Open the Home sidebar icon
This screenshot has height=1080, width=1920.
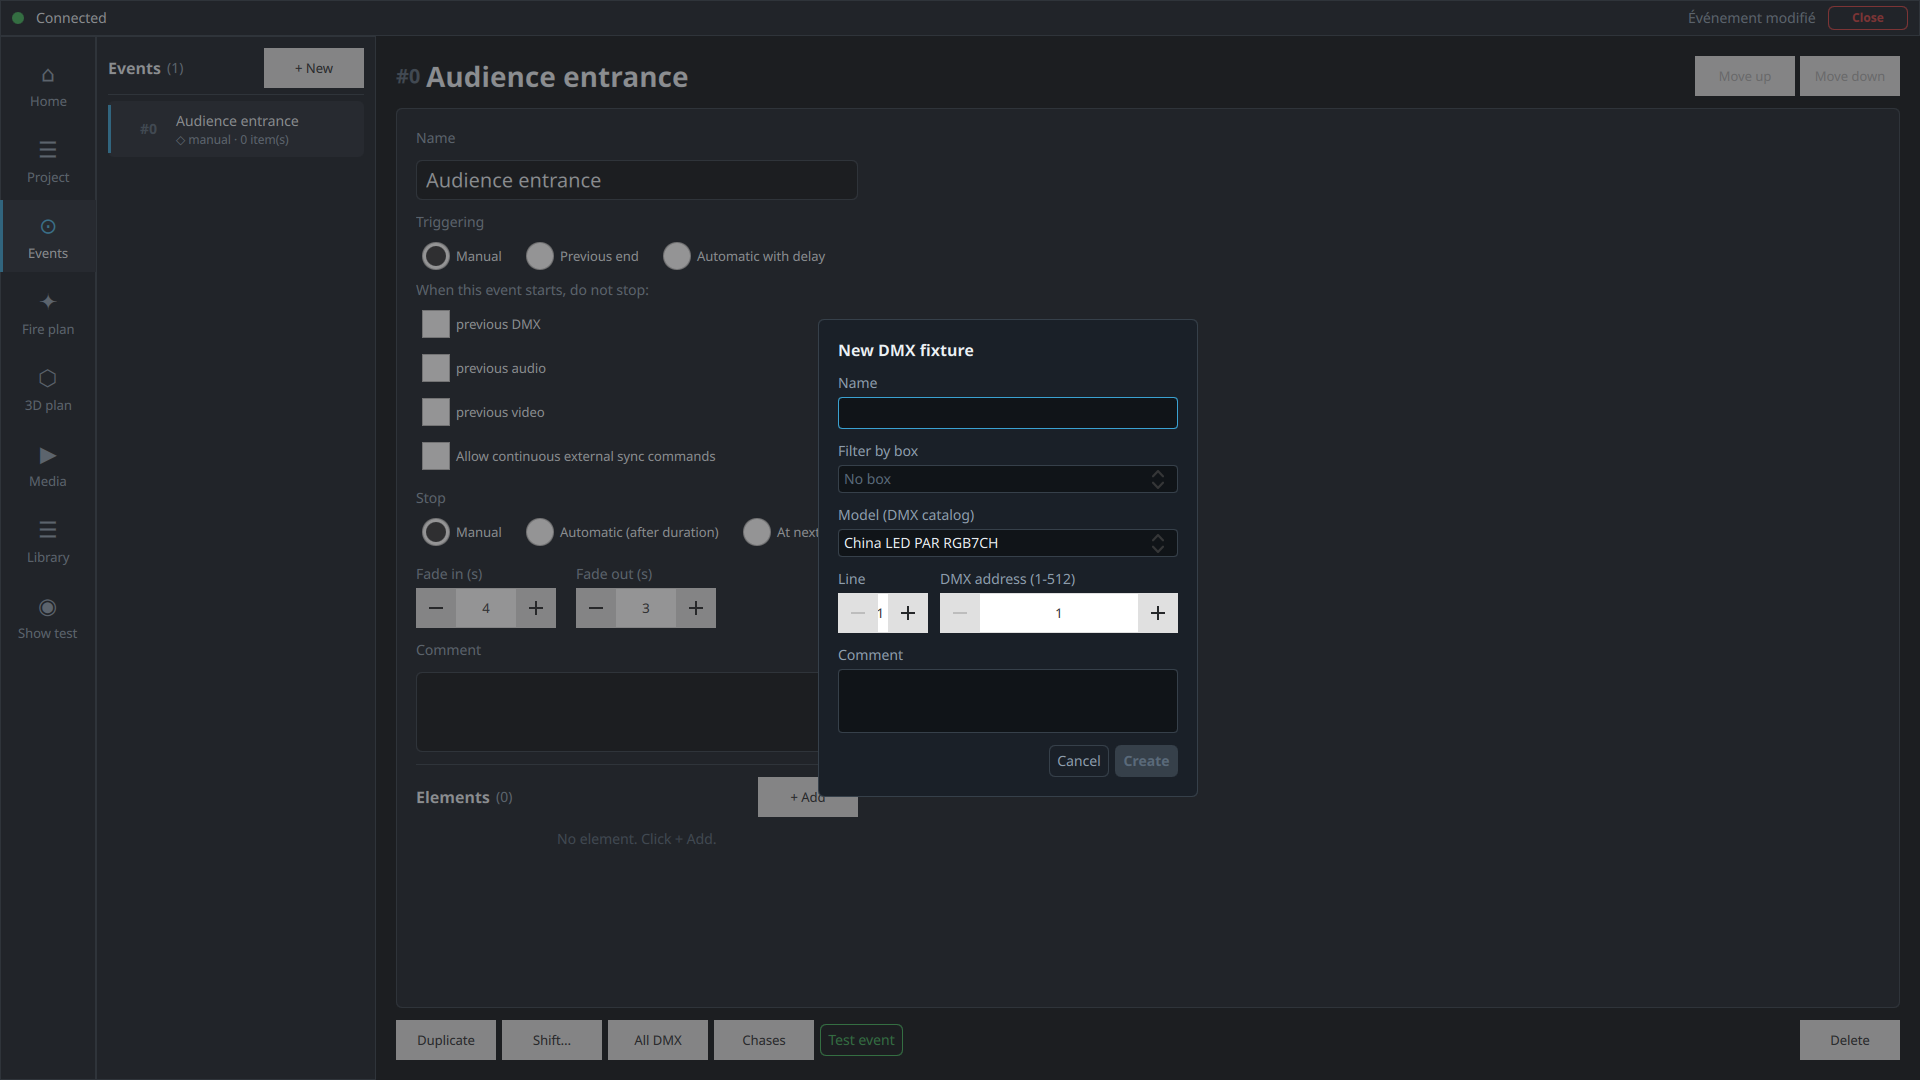pos(48,87)
